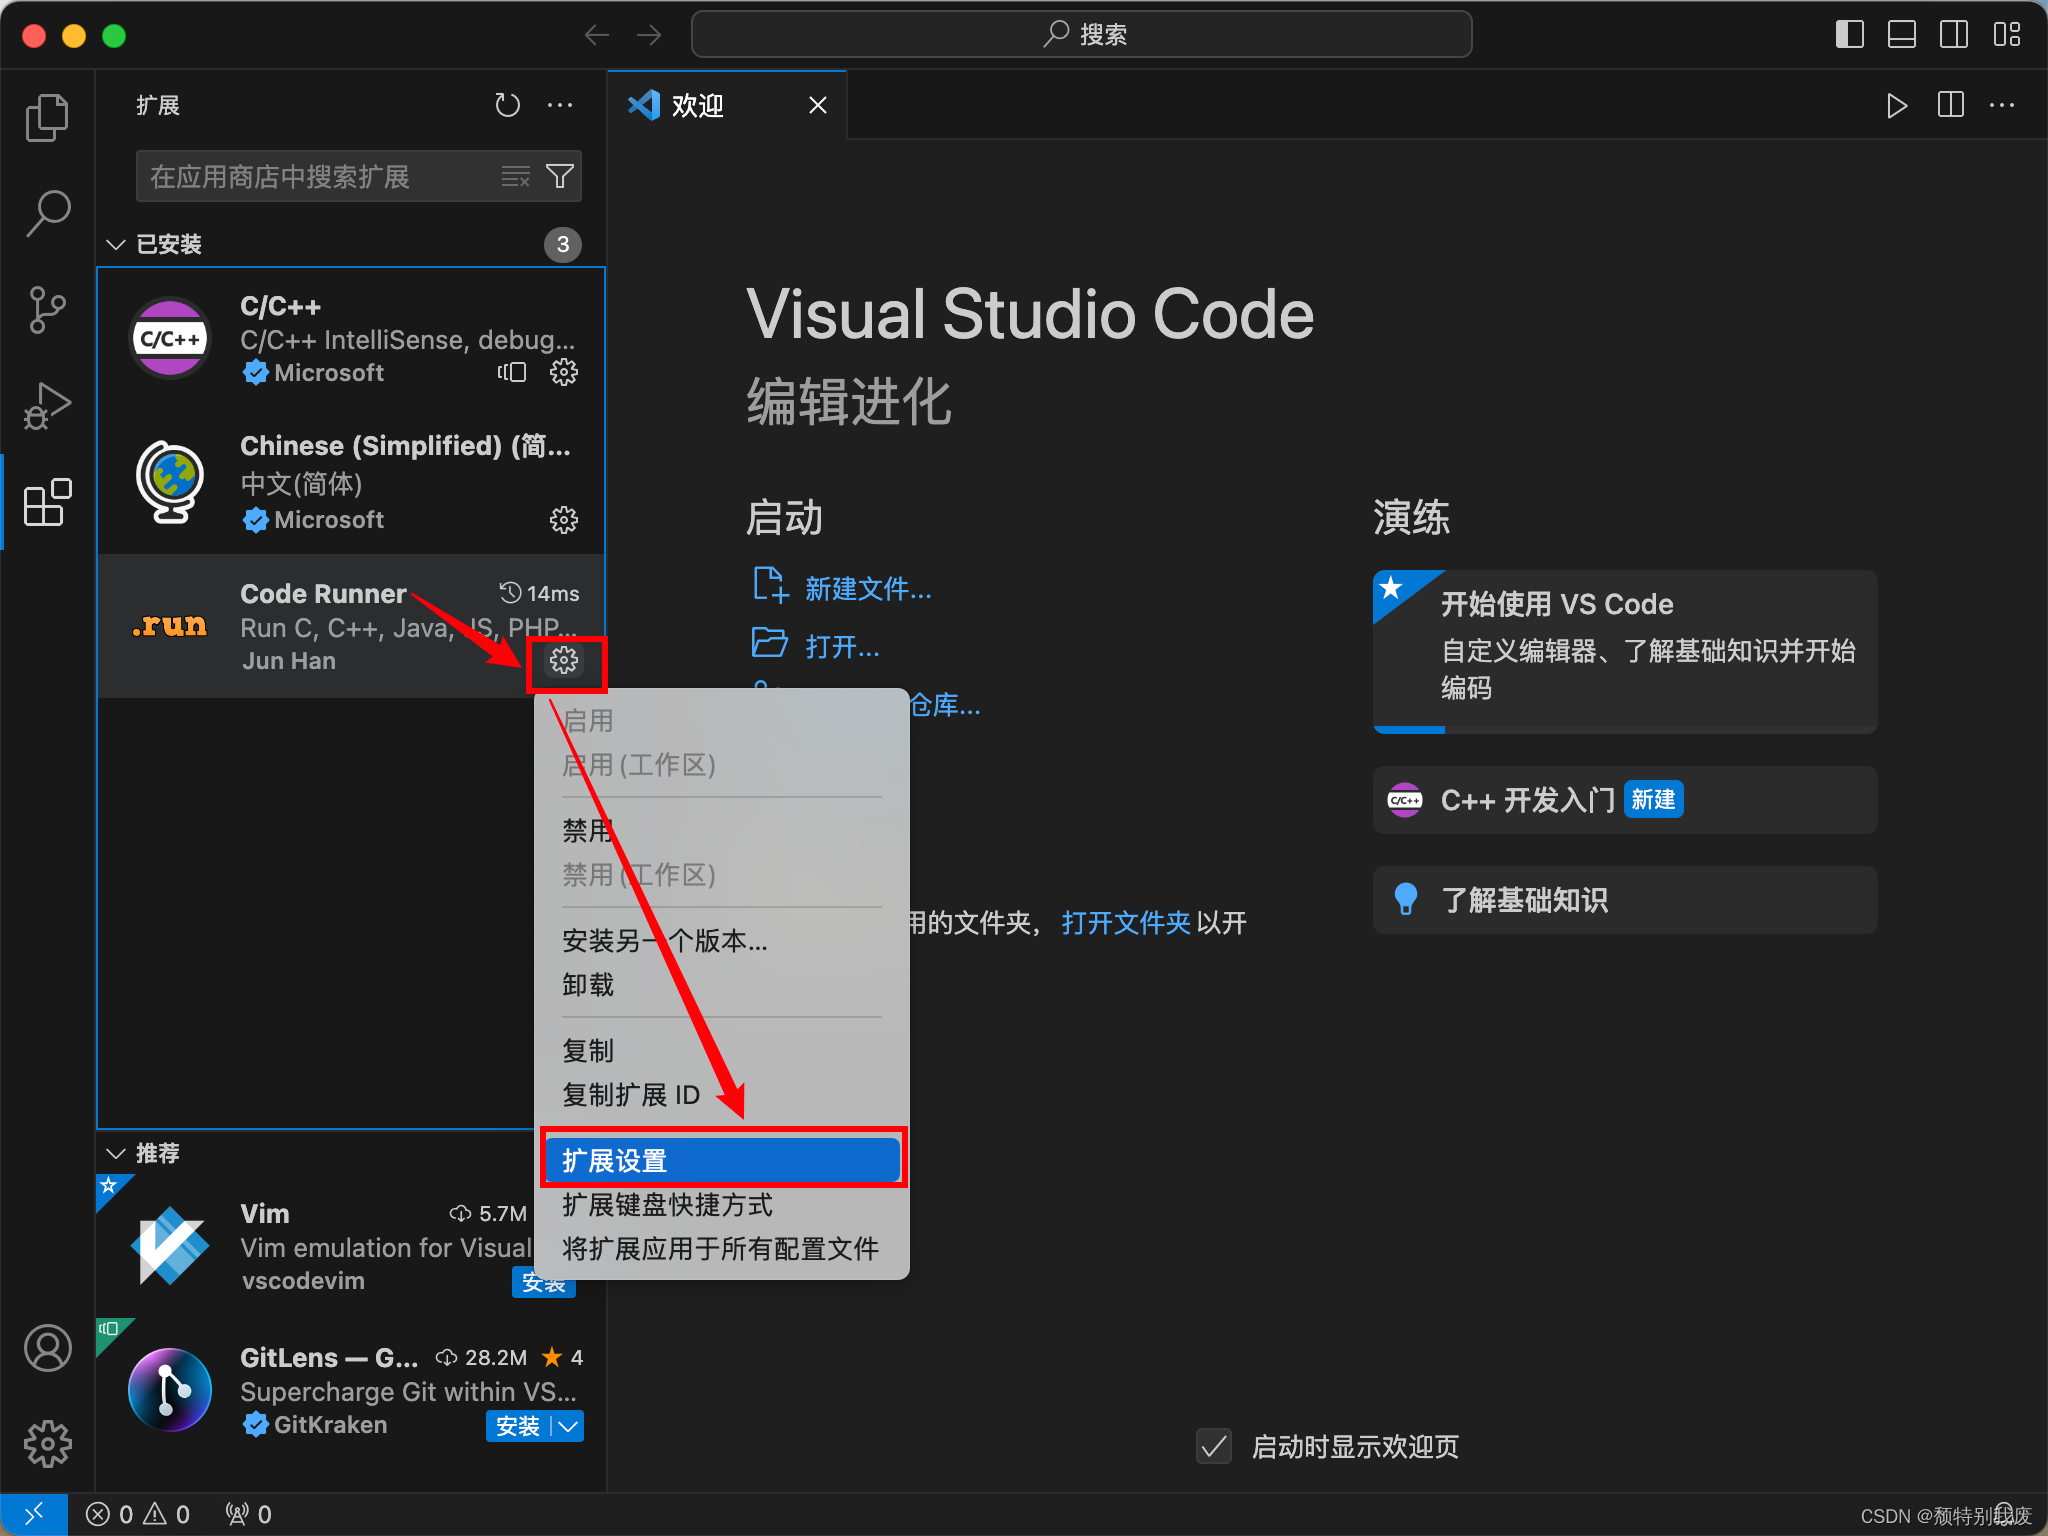Open editor more actions ellipsis
Image resolution: width=2048 pixels, height=1536 pixels.
[x=2002, y=105]
